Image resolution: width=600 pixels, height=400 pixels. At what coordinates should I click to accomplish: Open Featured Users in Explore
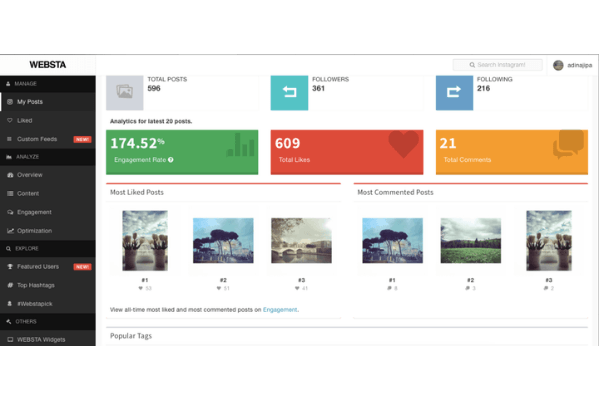(48, 266)
